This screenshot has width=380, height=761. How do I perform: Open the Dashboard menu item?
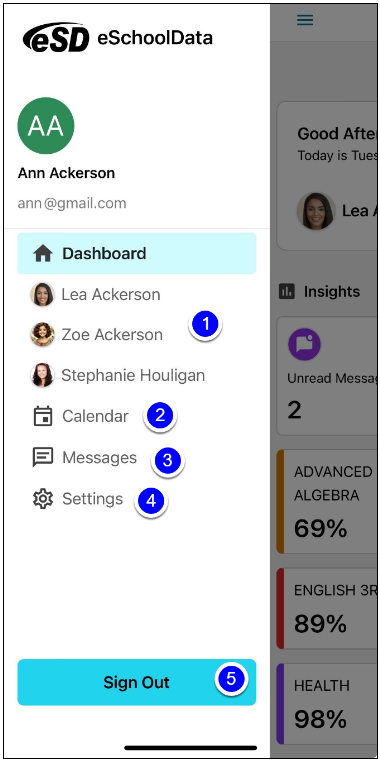137,253
